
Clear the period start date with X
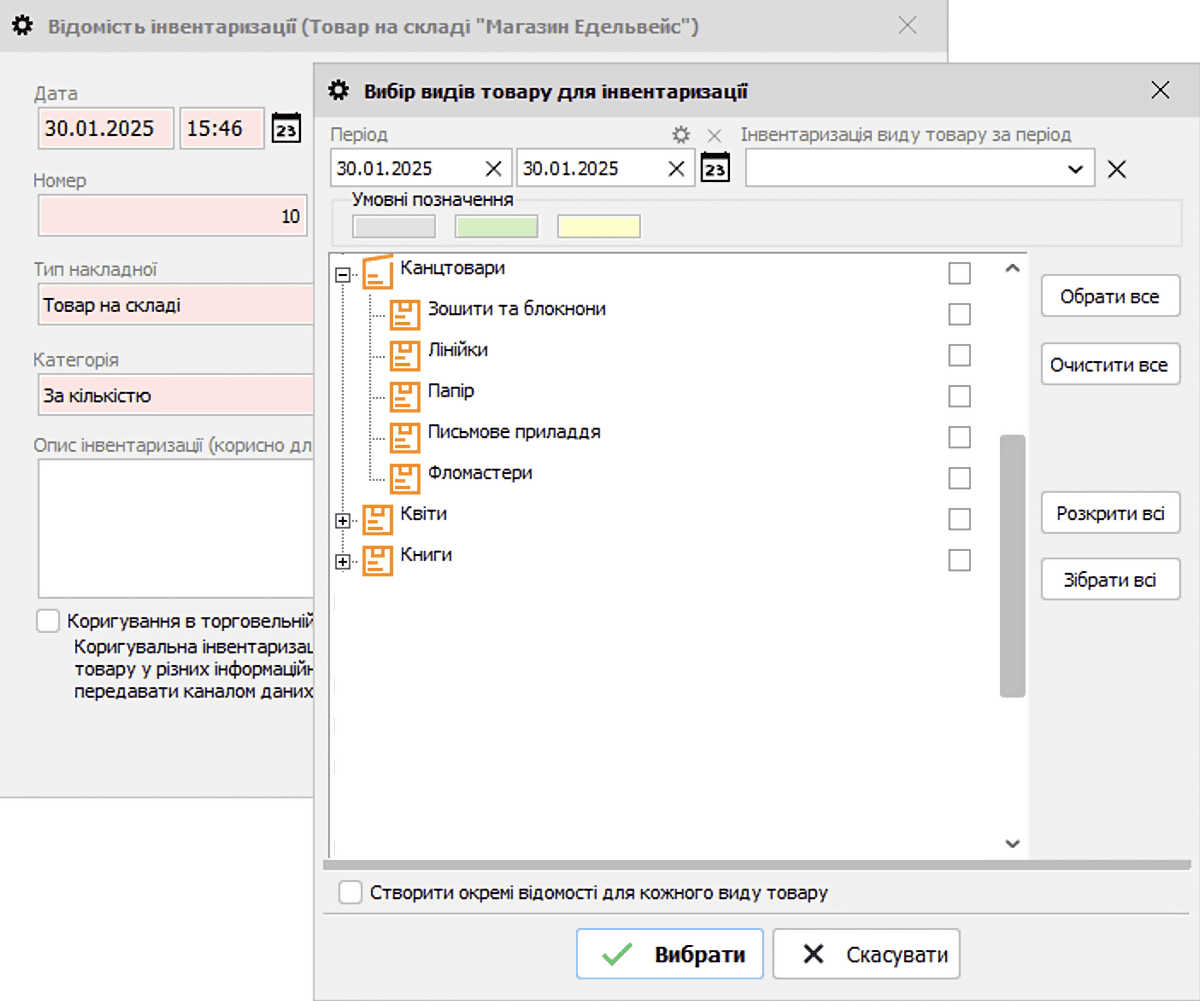(x=493, y=168)
